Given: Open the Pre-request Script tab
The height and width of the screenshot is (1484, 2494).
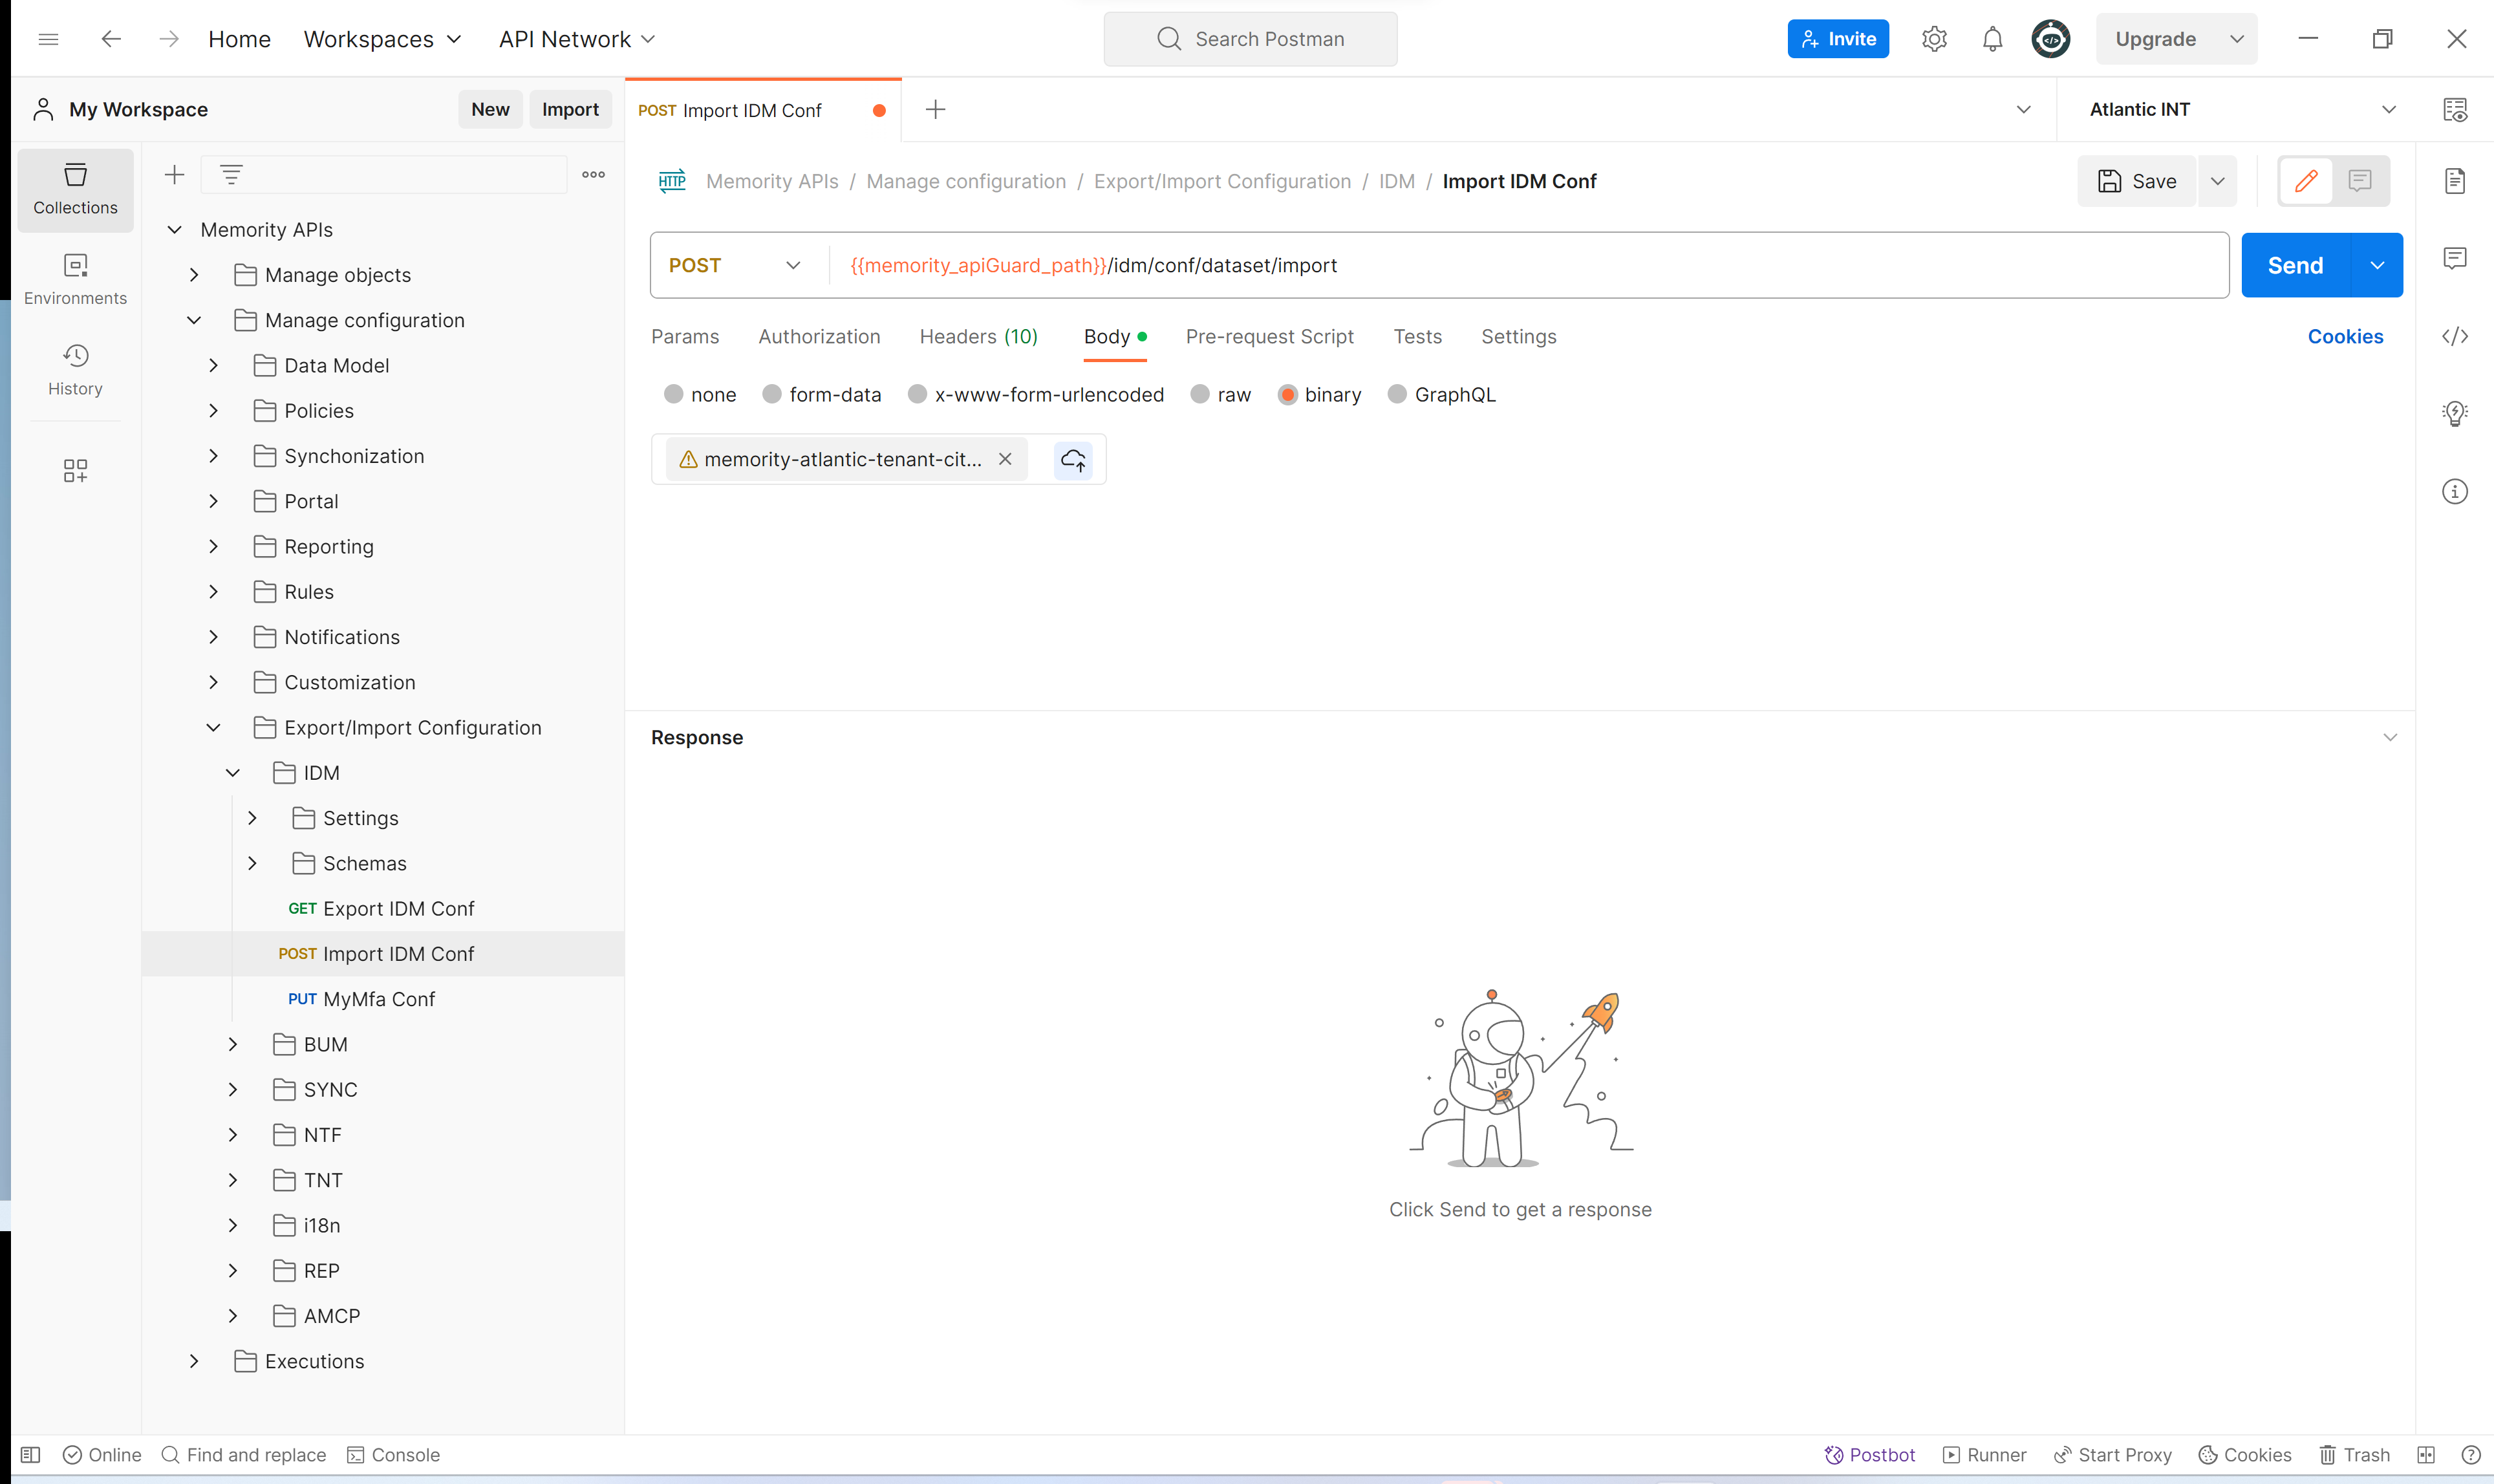Looking at the screenshot, I should coord(1269,337).
